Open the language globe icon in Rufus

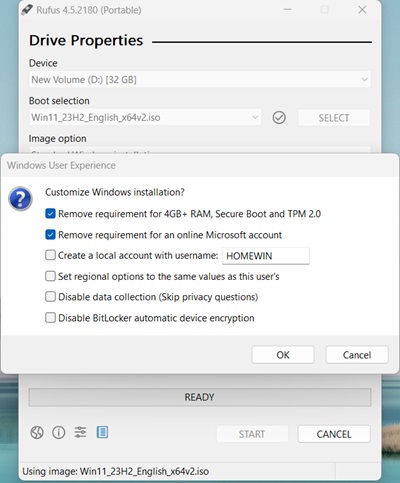(x=37, y=433)
